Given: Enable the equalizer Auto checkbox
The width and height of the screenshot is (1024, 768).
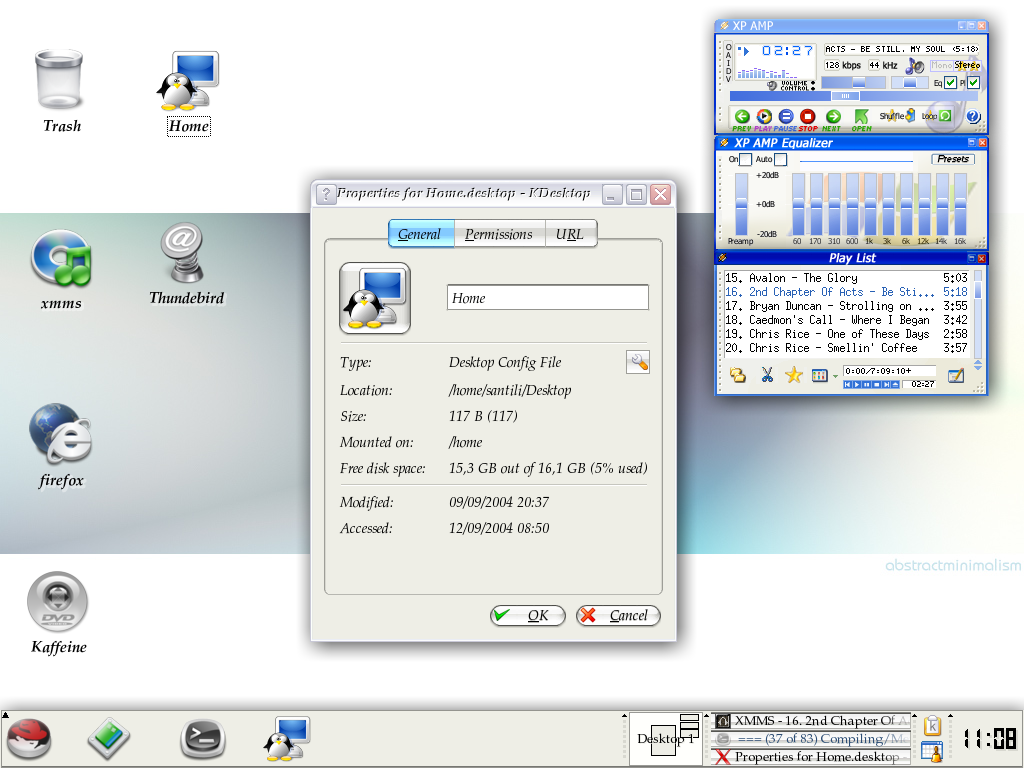Looking at the screenshot, I should coord(780,159).
